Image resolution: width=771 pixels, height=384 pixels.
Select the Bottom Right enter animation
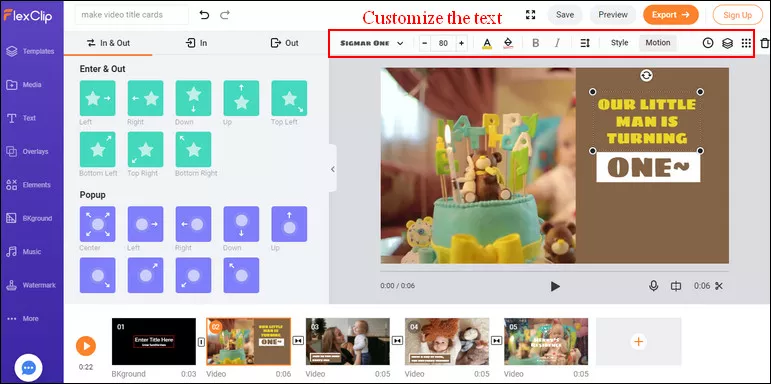click(193, 149)
